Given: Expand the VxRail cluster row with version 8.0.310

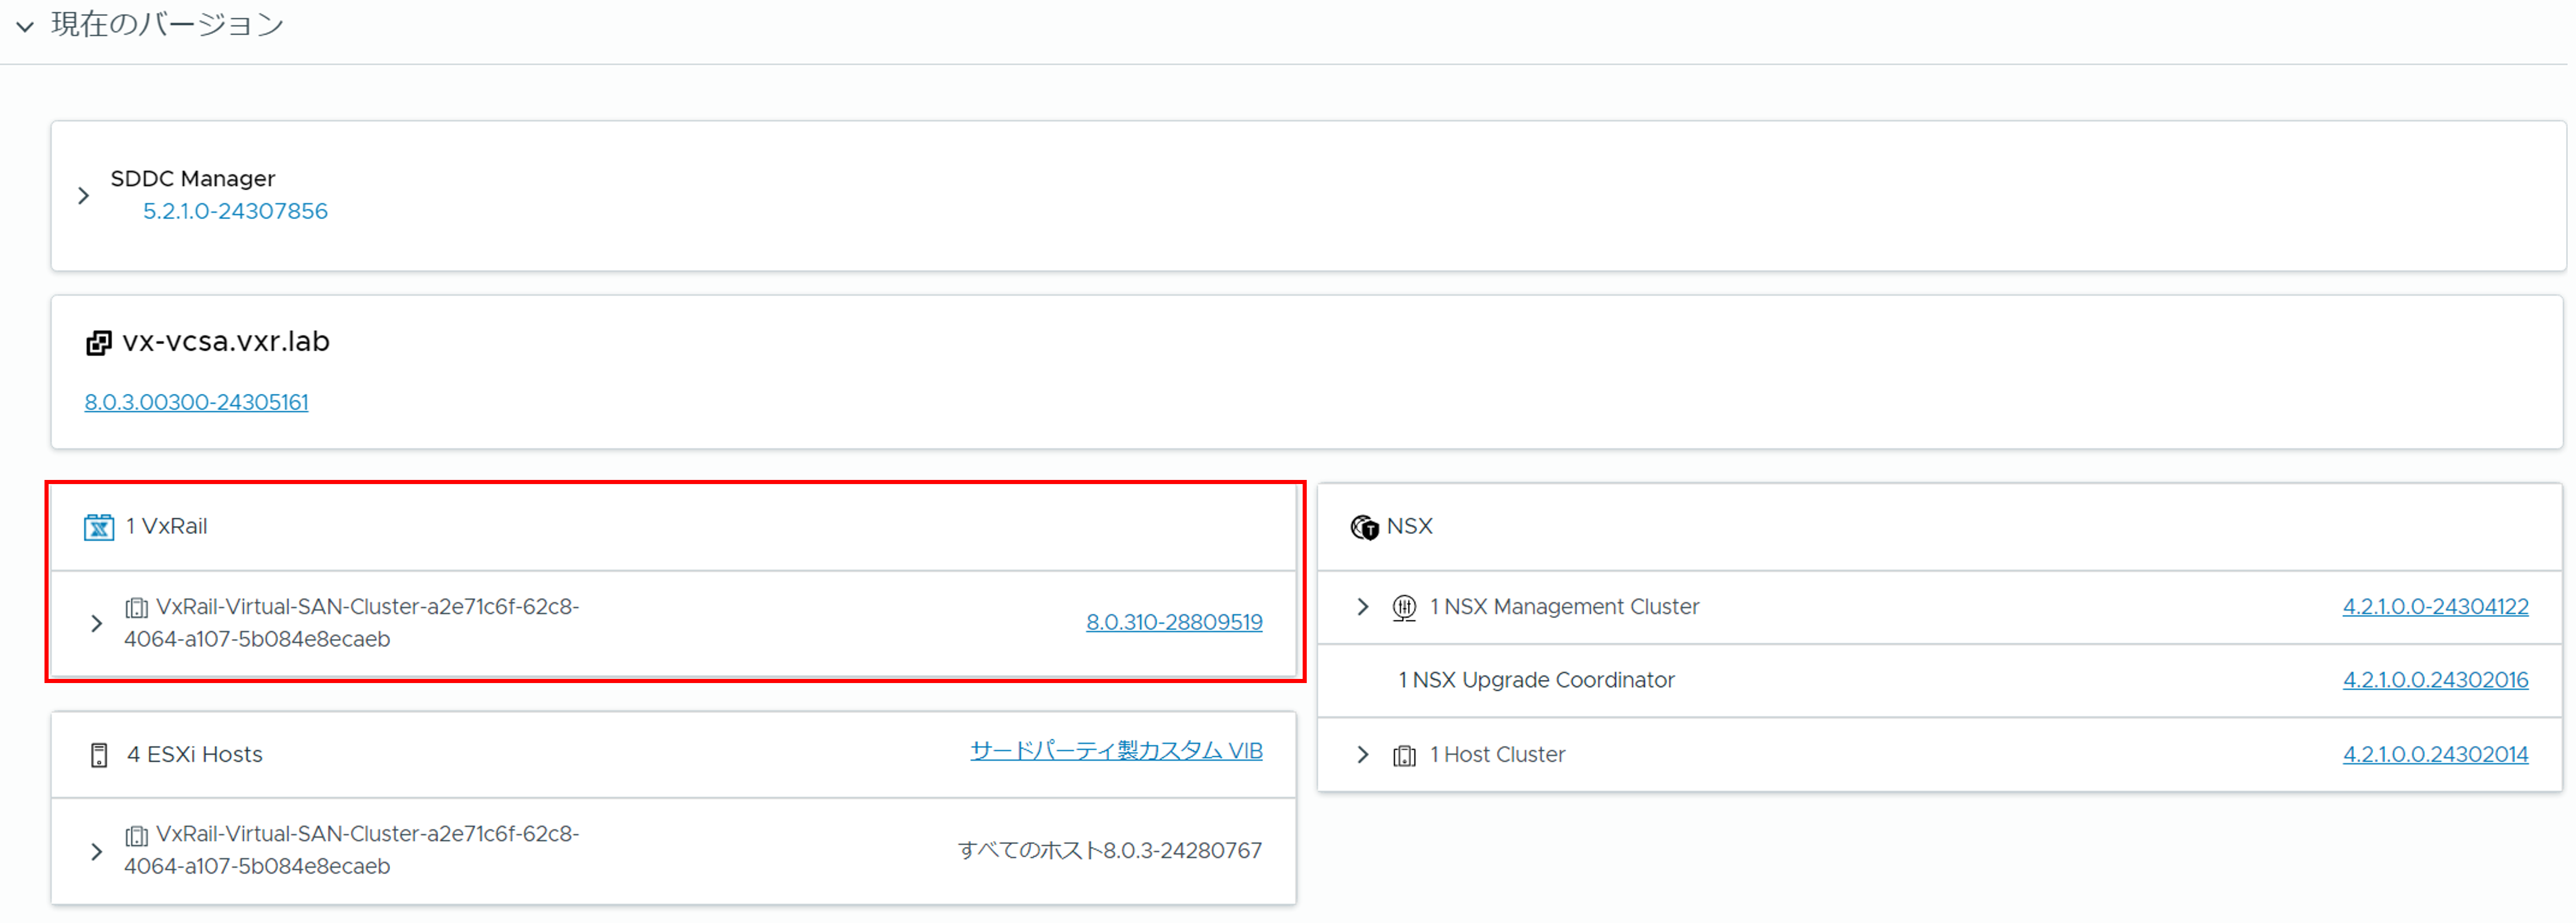Looking at the screenshot, I should (96, 623).
